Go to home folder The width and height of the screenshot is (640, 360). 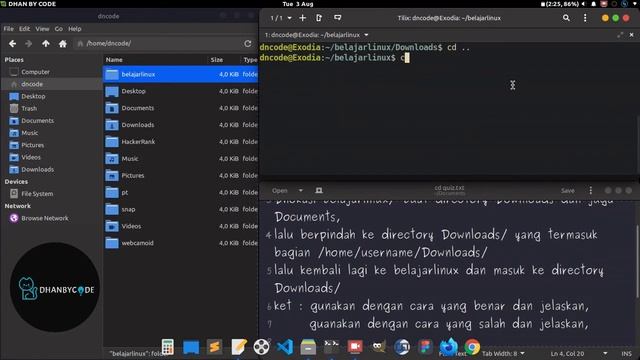[x=62, y=43]
